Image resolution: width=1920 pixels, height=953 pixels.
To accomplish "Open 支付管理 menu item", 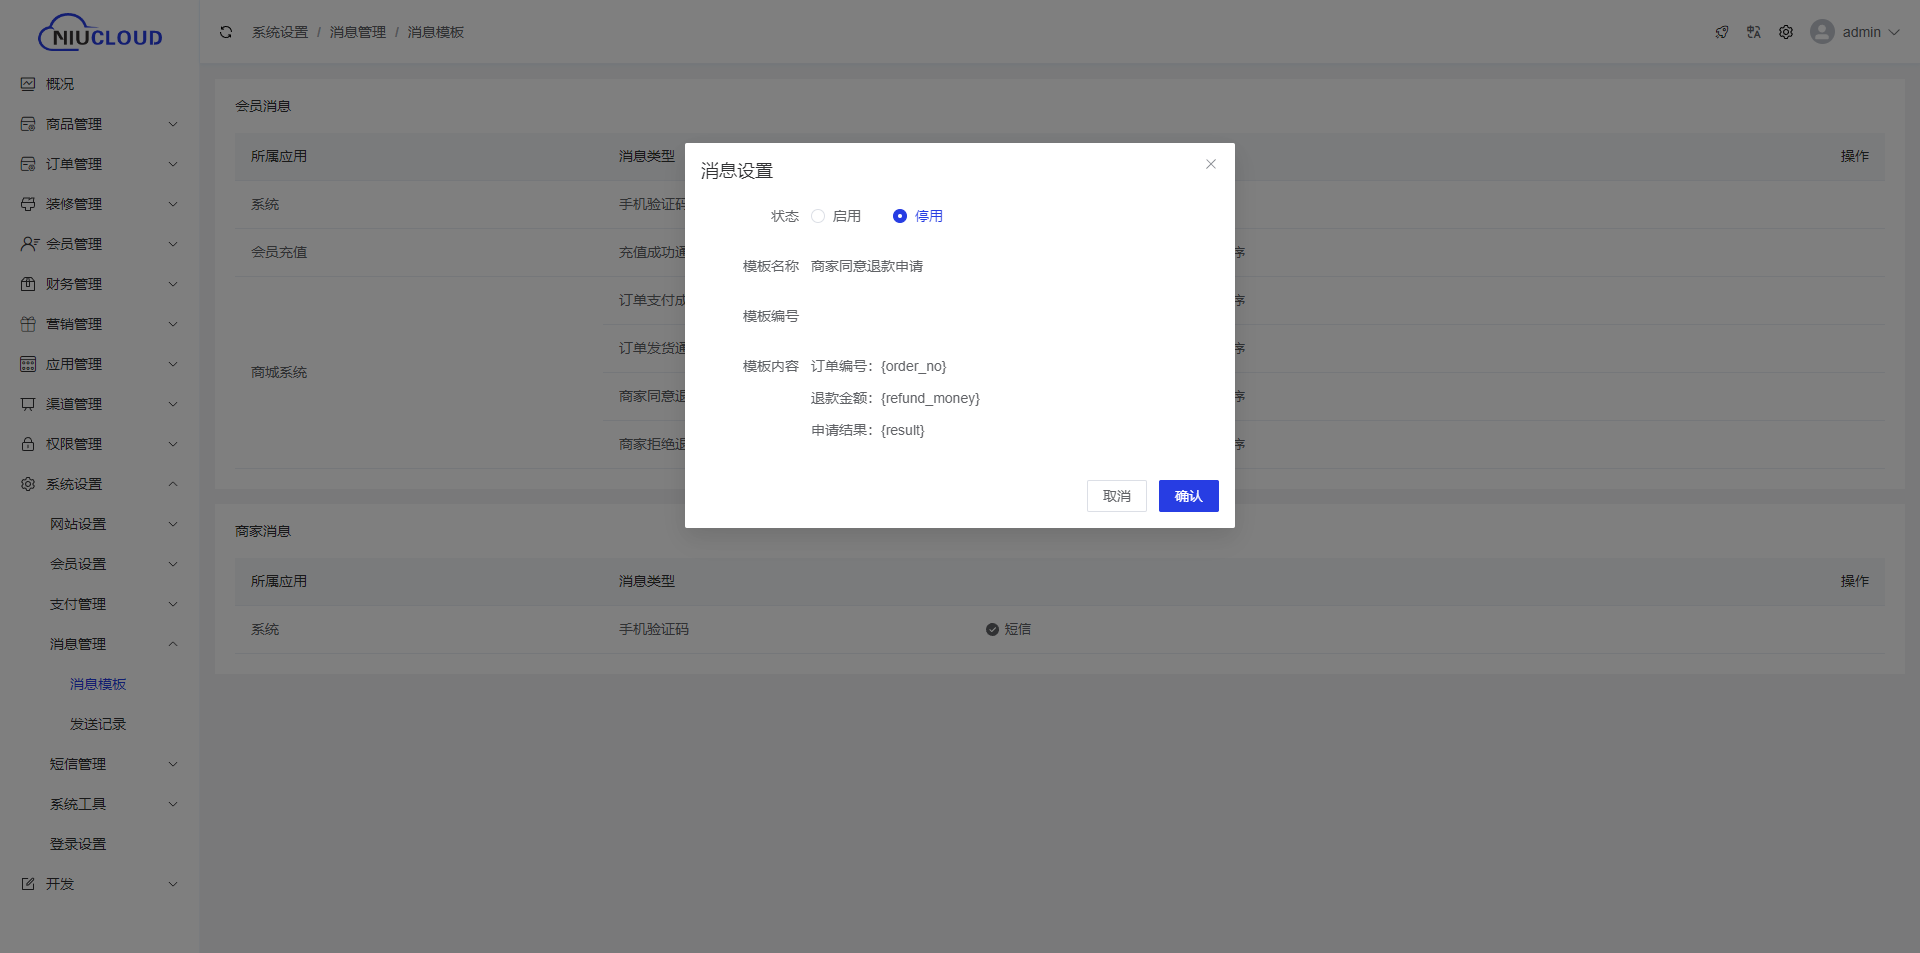I will click(x=78, y=604).
